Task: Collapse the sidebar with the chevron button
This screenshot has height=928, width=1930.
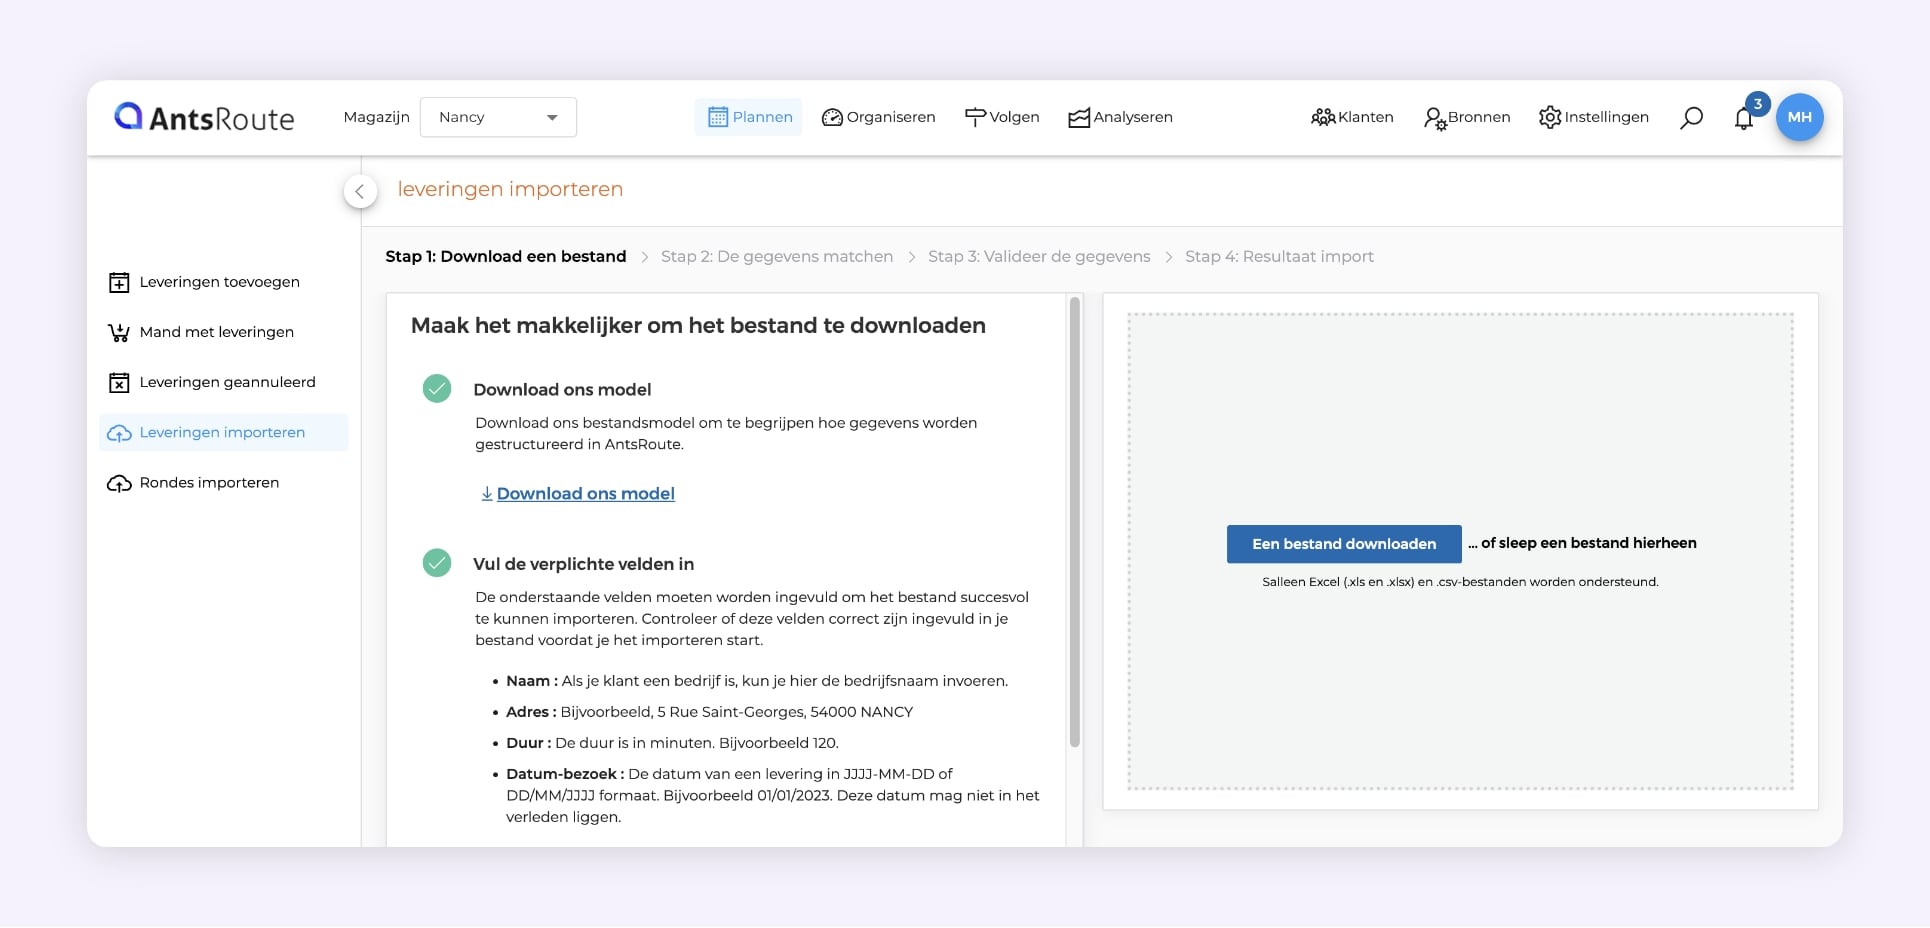Action: point(360,191)
